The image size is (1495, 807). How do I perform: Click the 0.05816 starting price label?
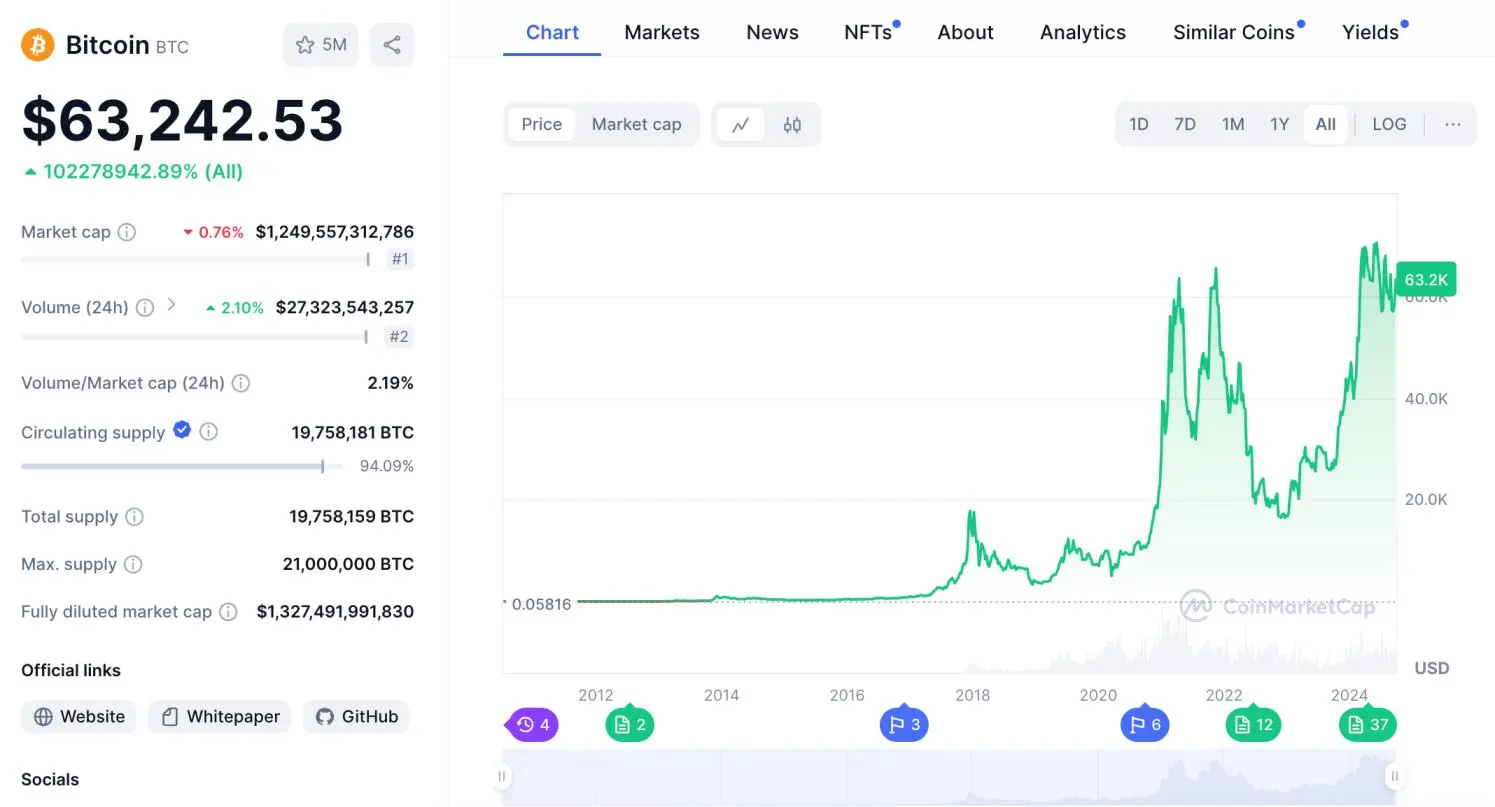tap(541, 604)
